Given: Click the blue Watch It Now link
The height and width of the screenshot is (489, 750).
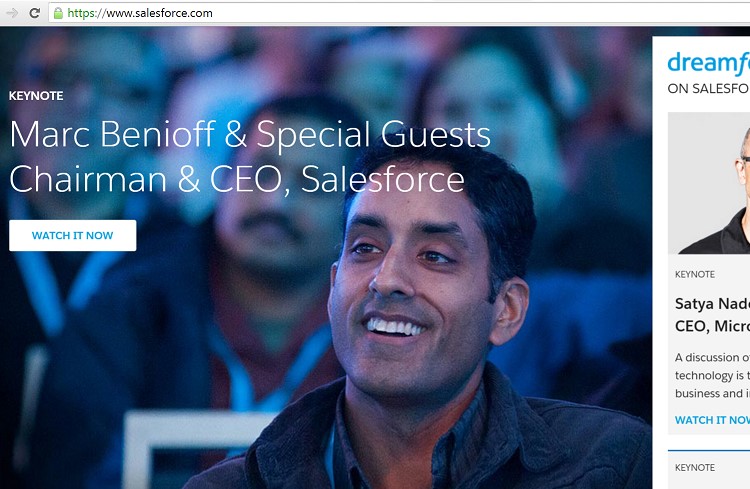Looking at the screenshot, I should pyautogui.click(x=712, y=420).
